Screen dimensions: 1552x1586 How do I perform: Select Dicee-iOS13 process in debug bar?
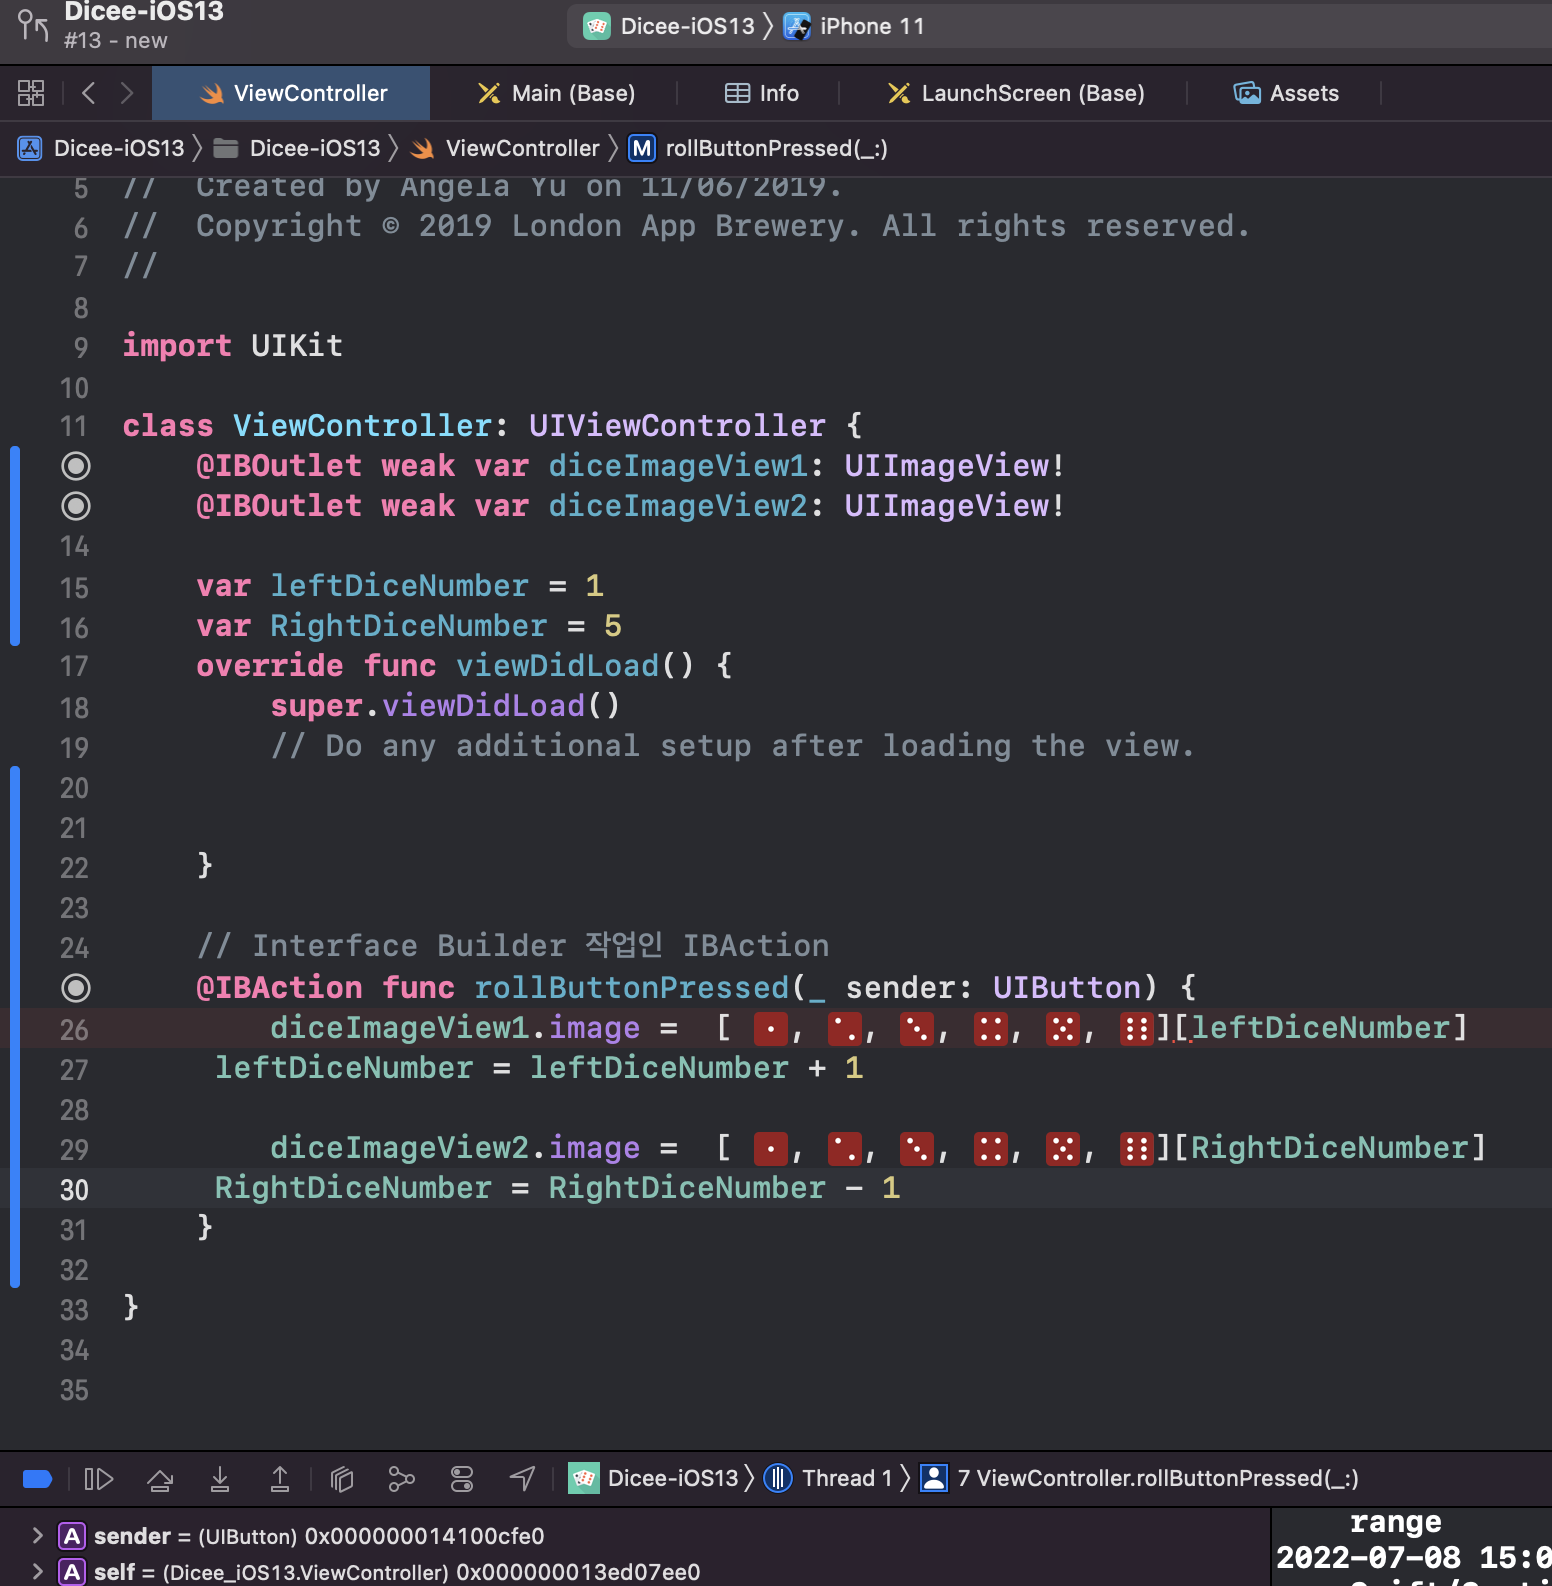point(654,1478)
